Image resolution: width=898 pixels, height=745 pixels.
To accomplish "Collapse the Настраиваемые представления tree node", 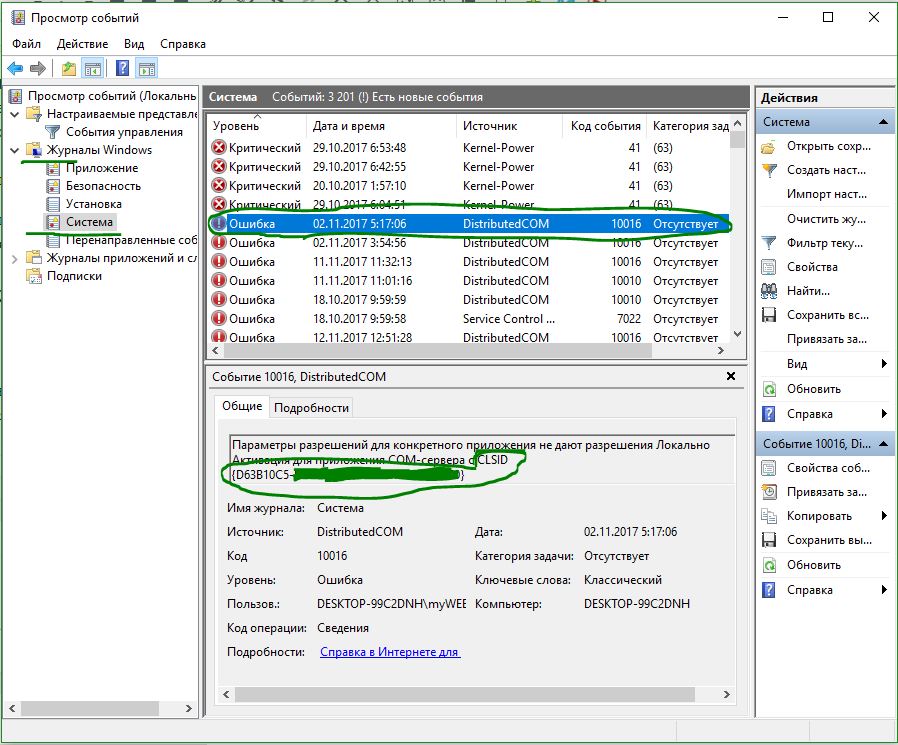I will click(x=15, y=115).
